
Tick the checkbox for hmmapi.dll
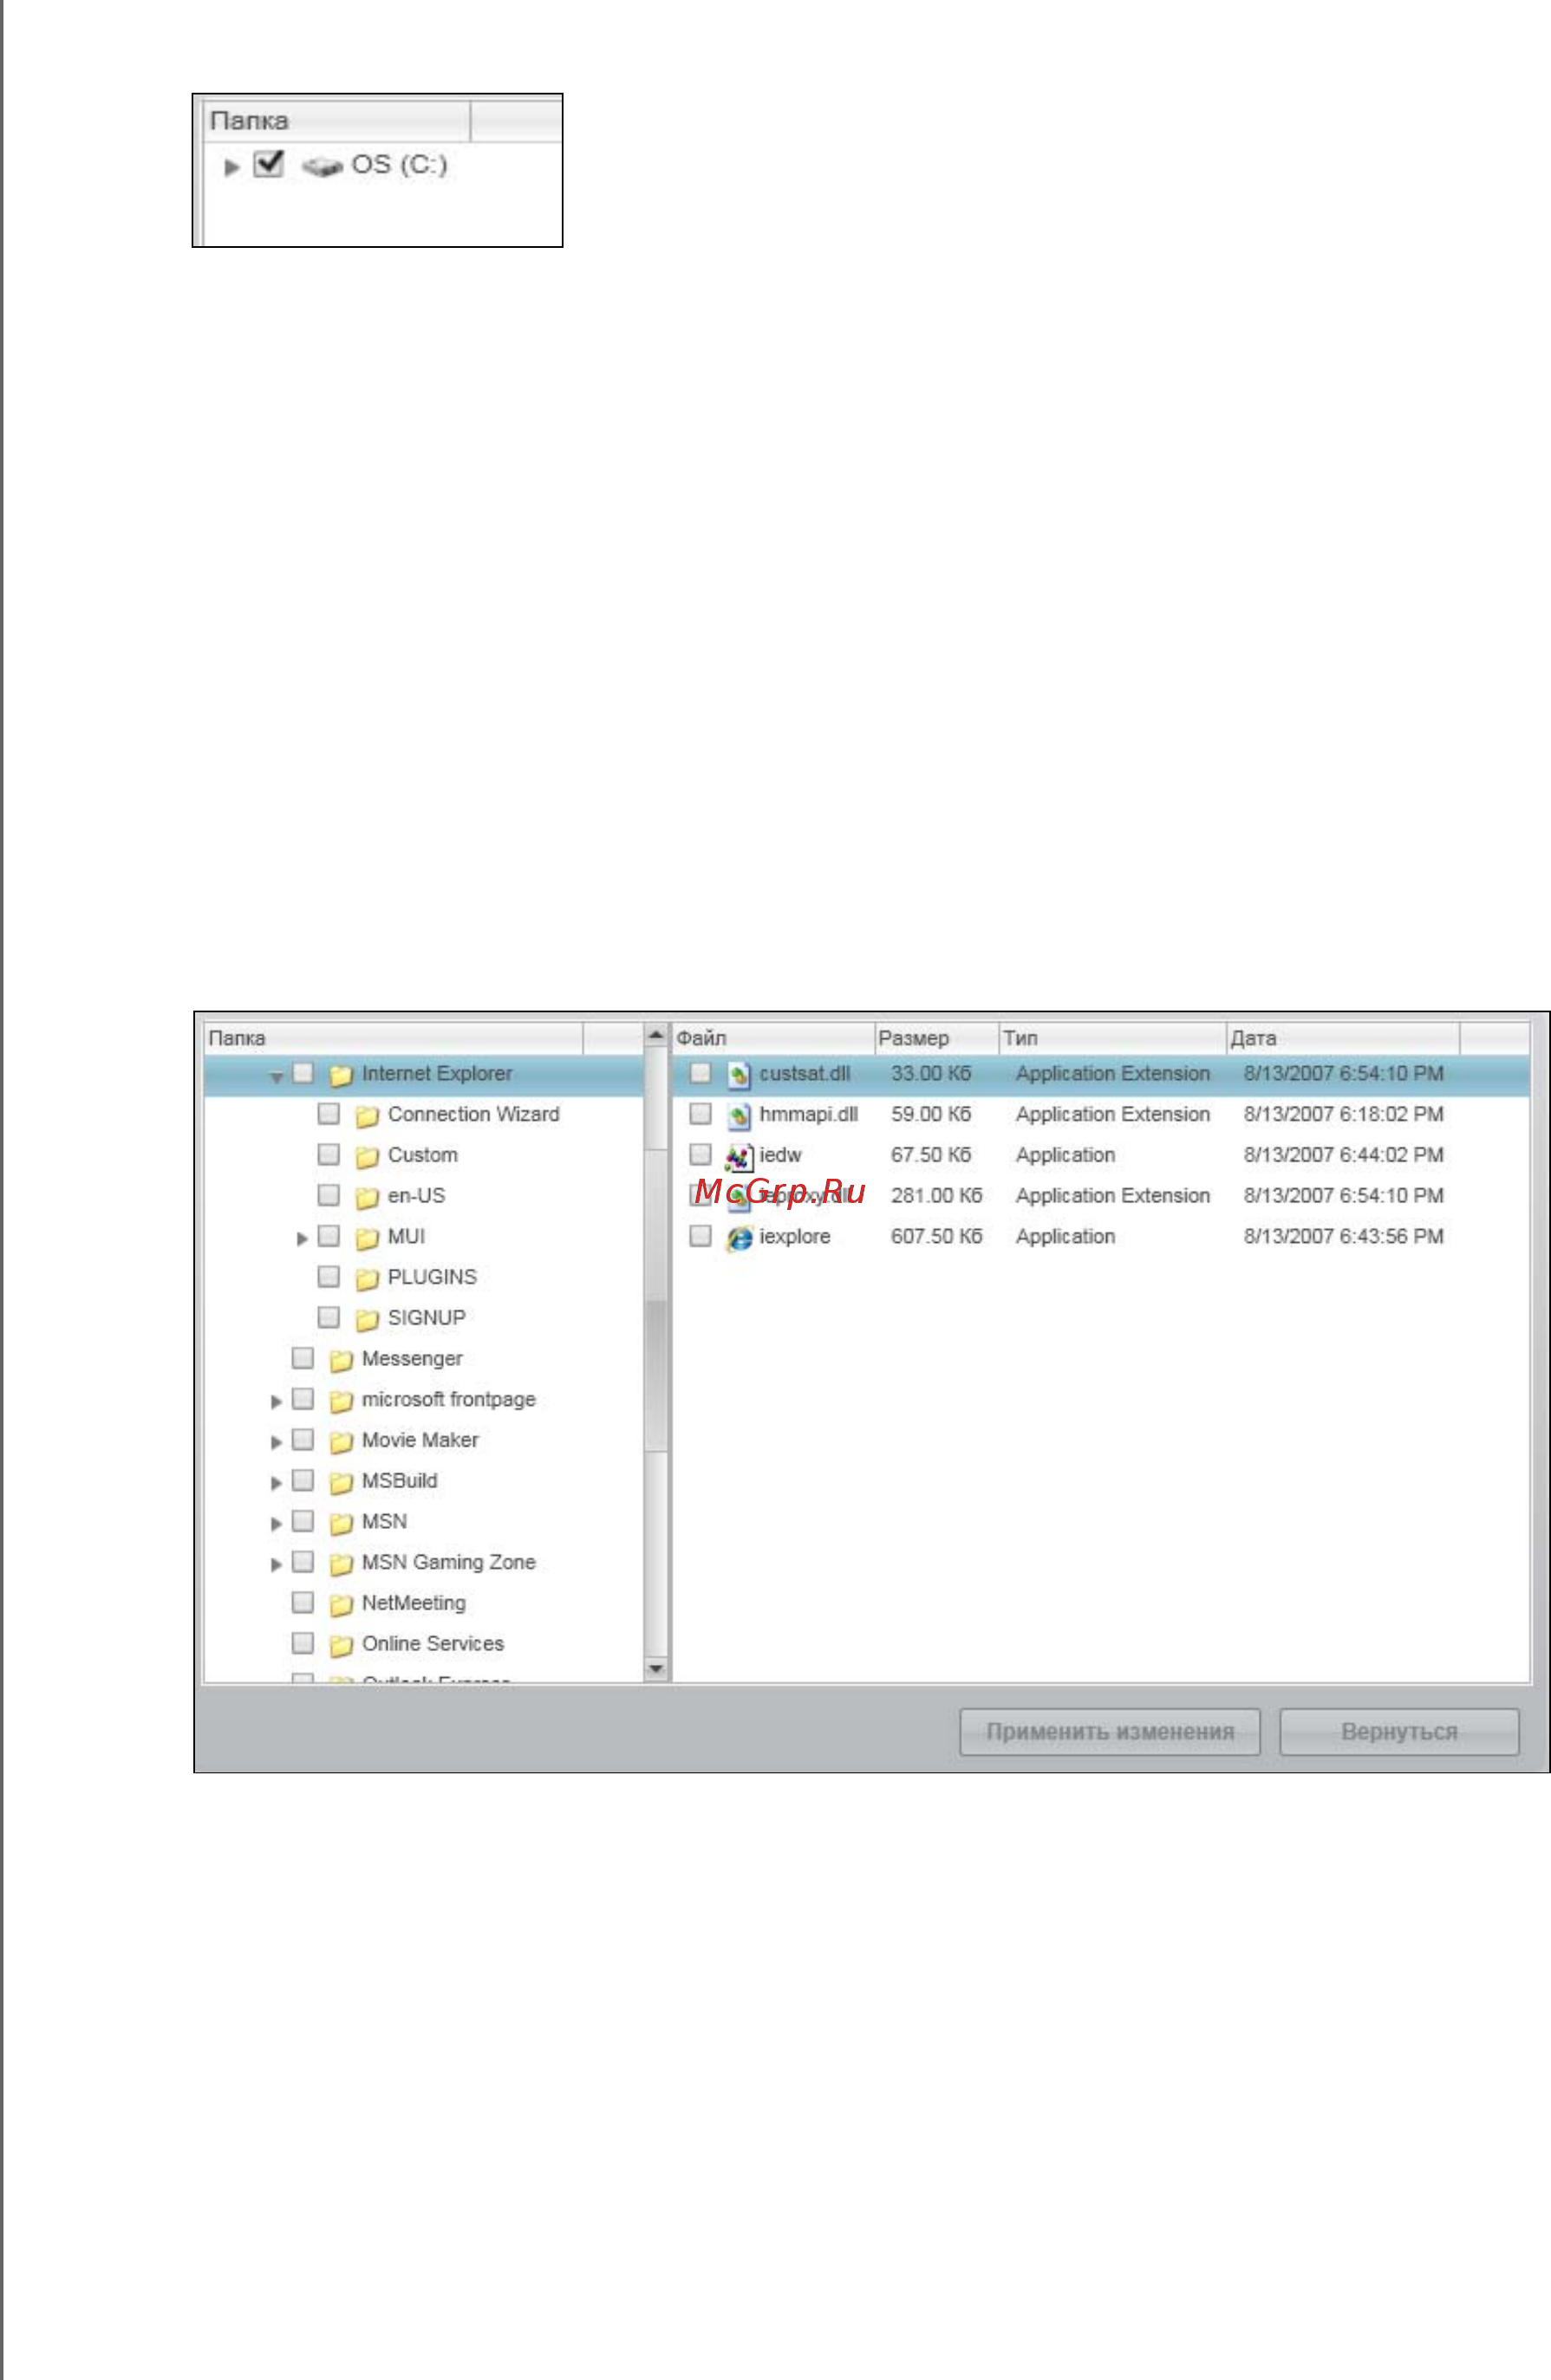click(701, 1113)
